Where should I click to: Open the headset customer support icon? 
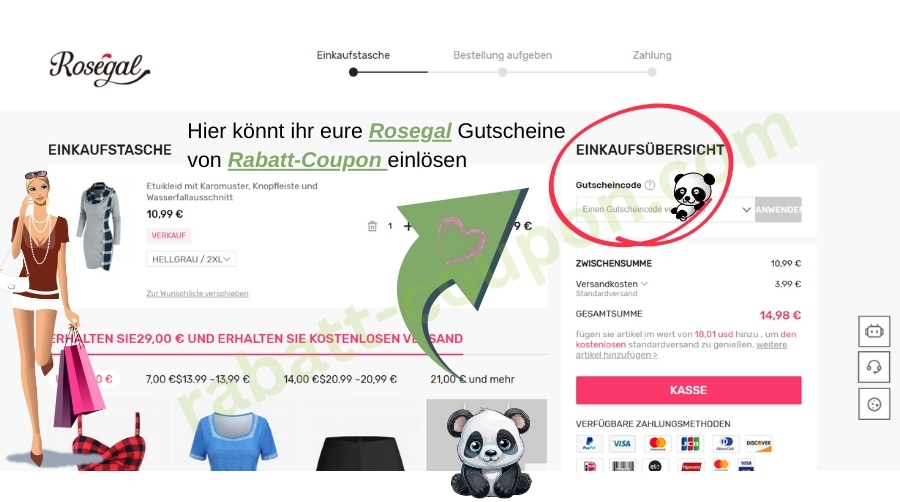tap(874, 367)
